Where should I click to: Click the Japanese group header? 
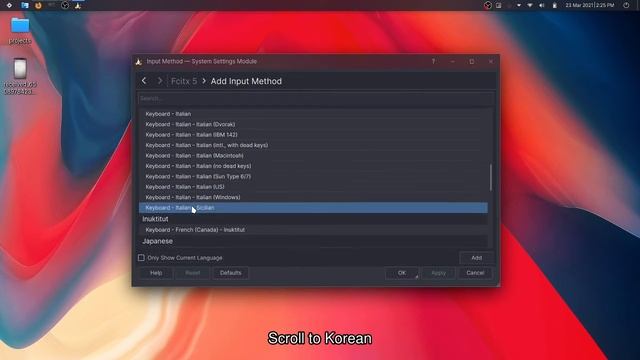[x=313, y=241]
